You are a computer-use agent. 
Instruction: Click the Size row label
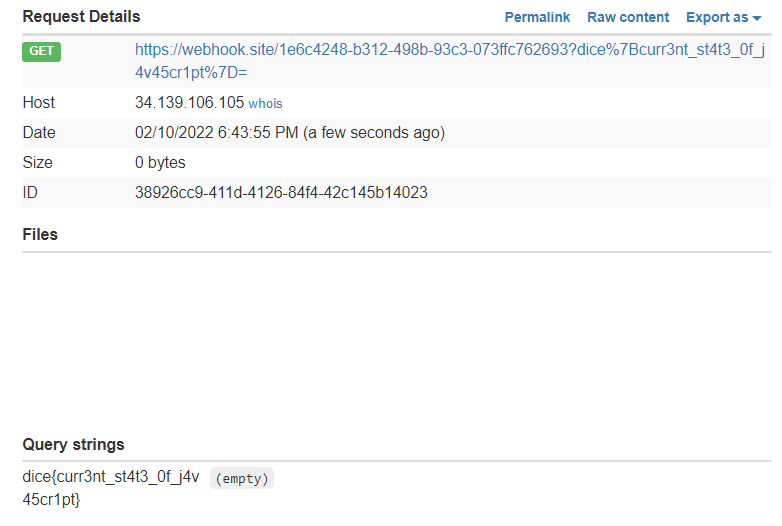(x=38, y=163)
